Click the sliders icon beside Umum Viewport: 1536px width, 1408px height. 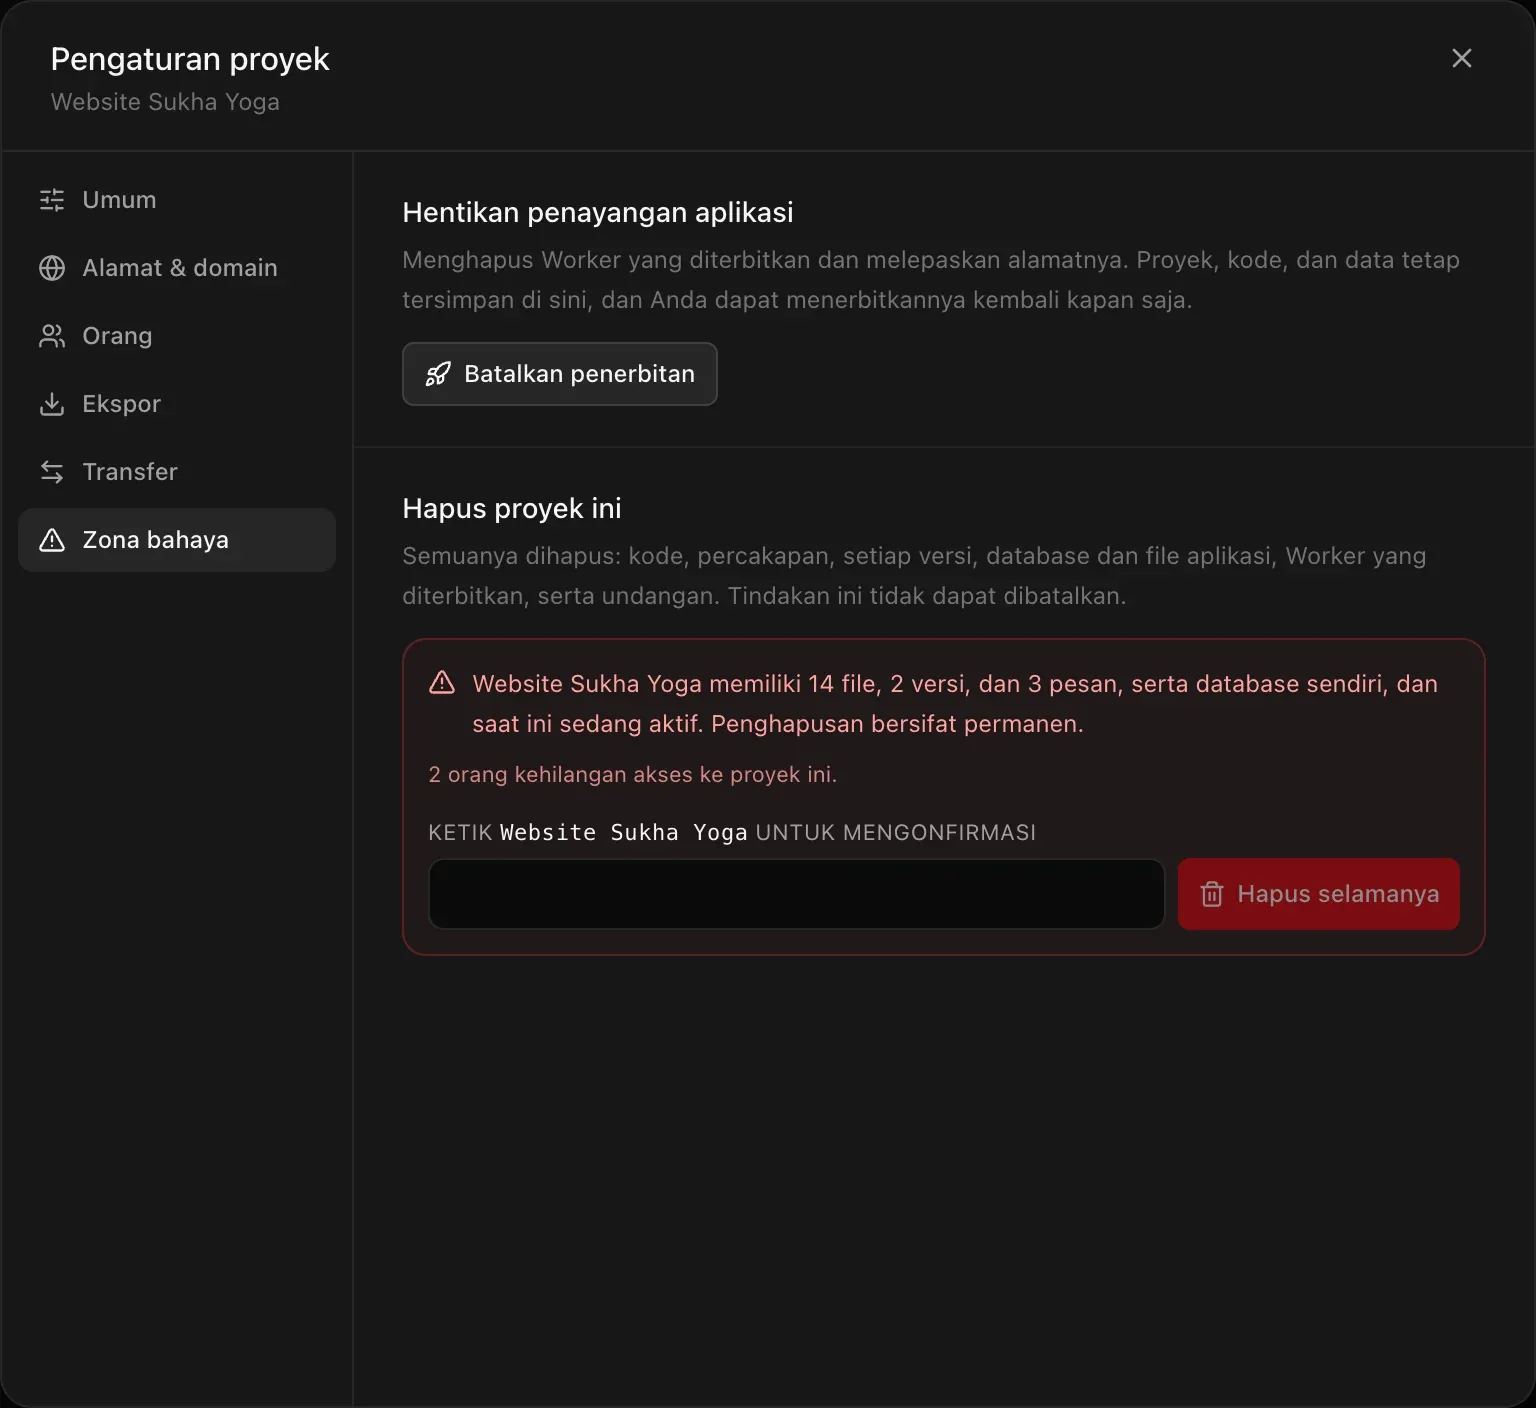coord(52,200)
